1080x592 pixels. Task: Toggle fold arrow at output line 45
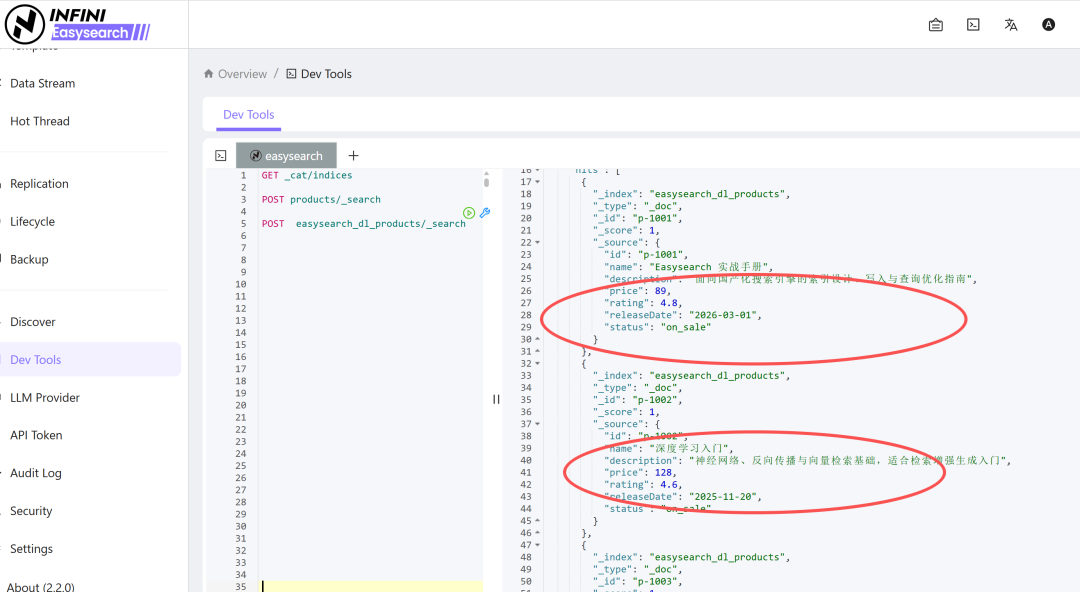click(x=537, y=521)
